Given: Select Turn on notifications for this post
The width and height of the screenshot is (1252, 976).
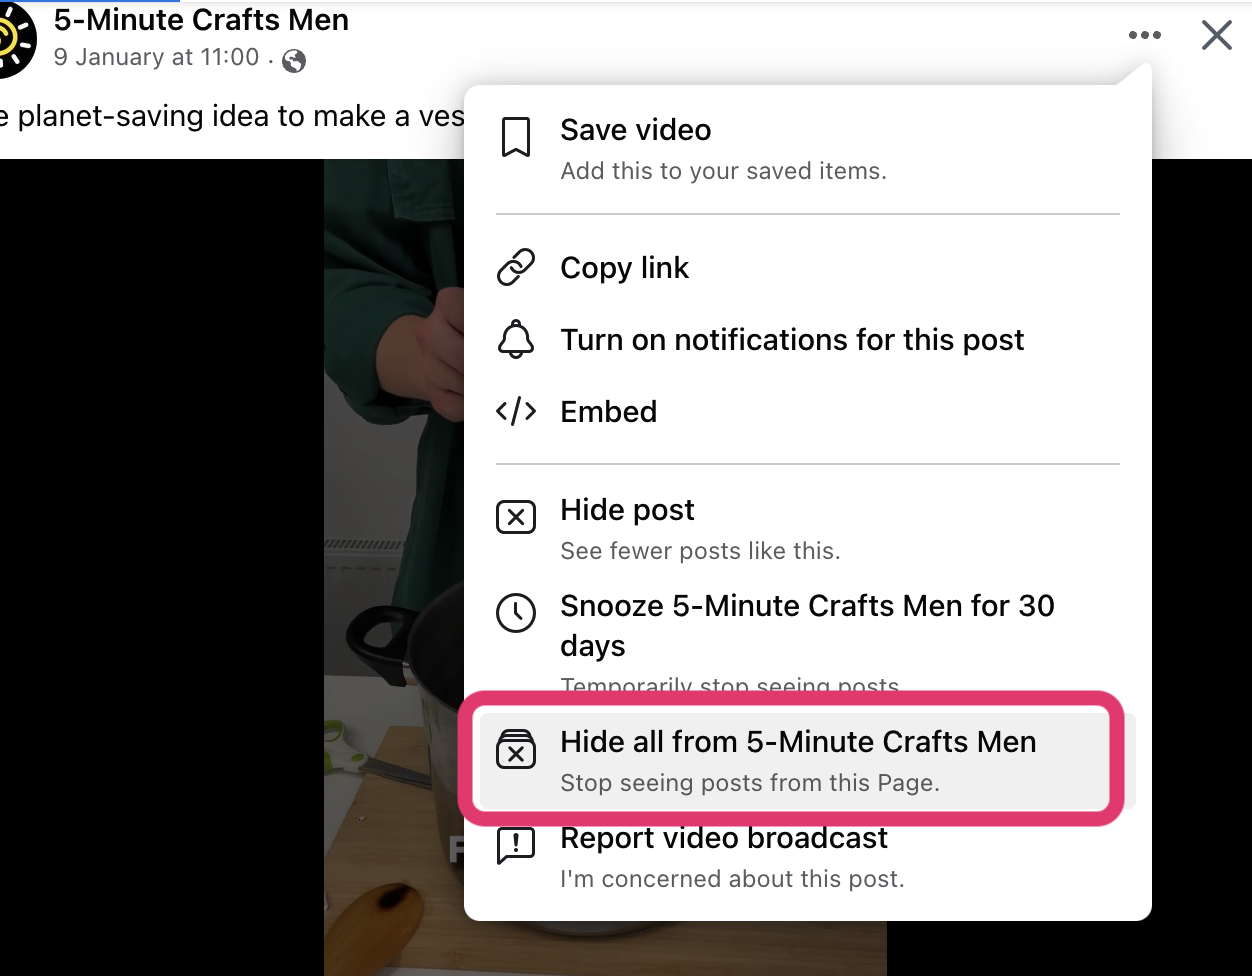Looking at the screenshot, I should coord(808,340).
